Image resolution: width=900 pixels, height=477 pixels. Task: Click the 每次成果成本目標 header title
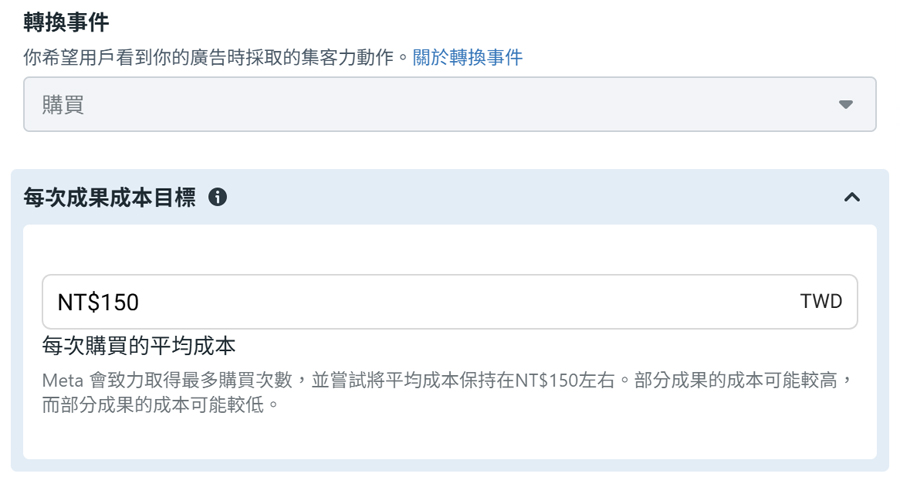[x=110, y=197]
